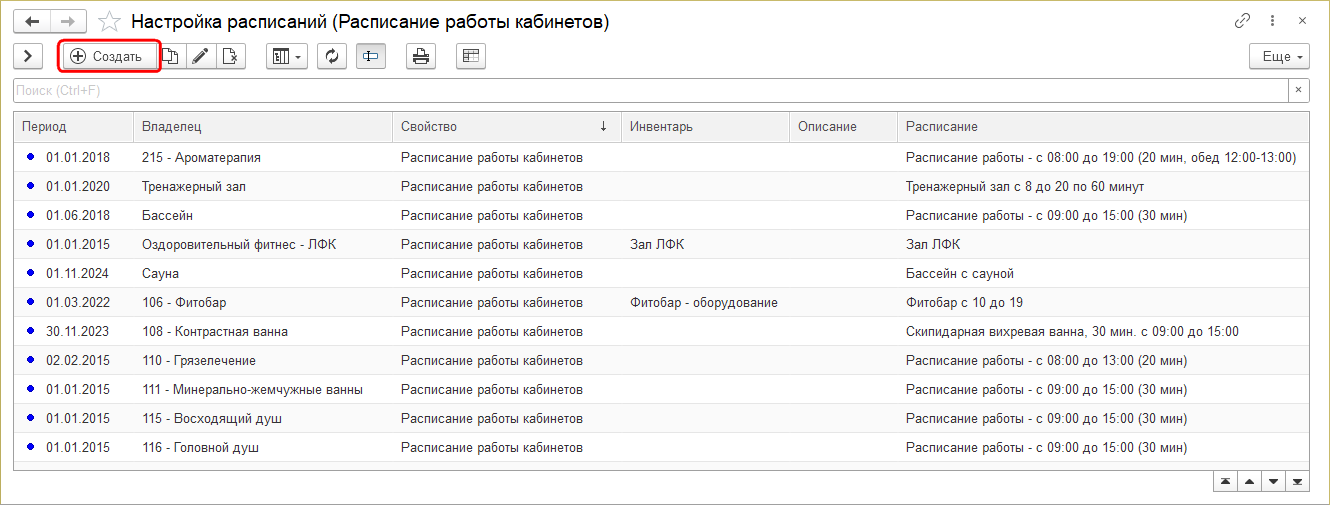Refresh the schedule list
The width and height of the screenshot is (1330, 505).
pos(331,57)
